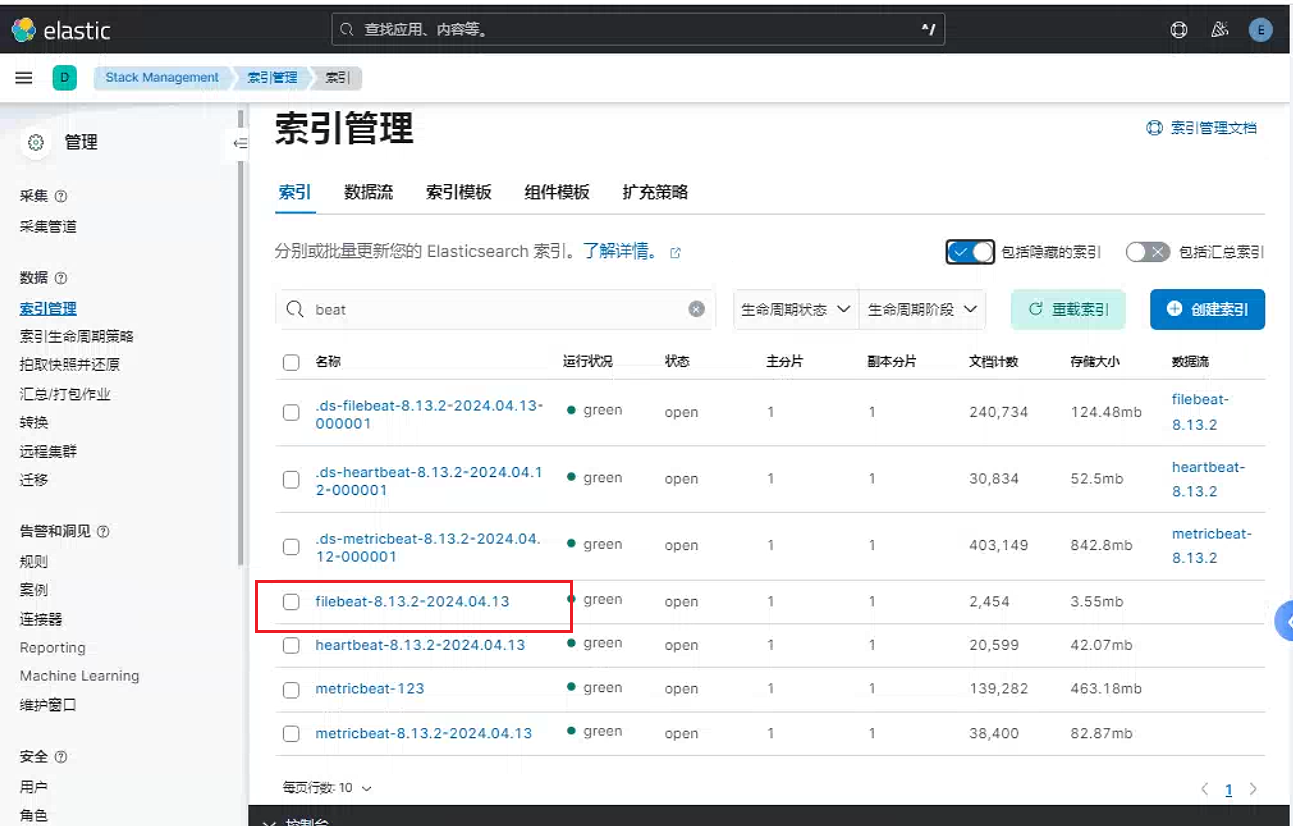The image size is (1293, 826).
Task: Check the metricbeat-123 row checkbox
Action: click(x=291, y=690)
